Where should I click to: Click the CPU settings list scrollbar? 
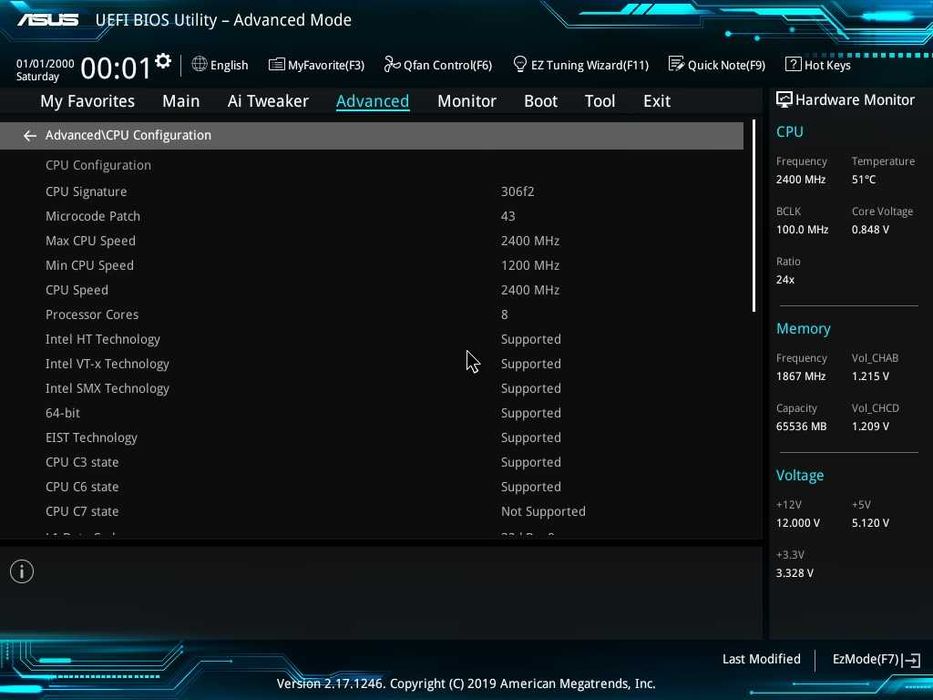pos(754,215)
